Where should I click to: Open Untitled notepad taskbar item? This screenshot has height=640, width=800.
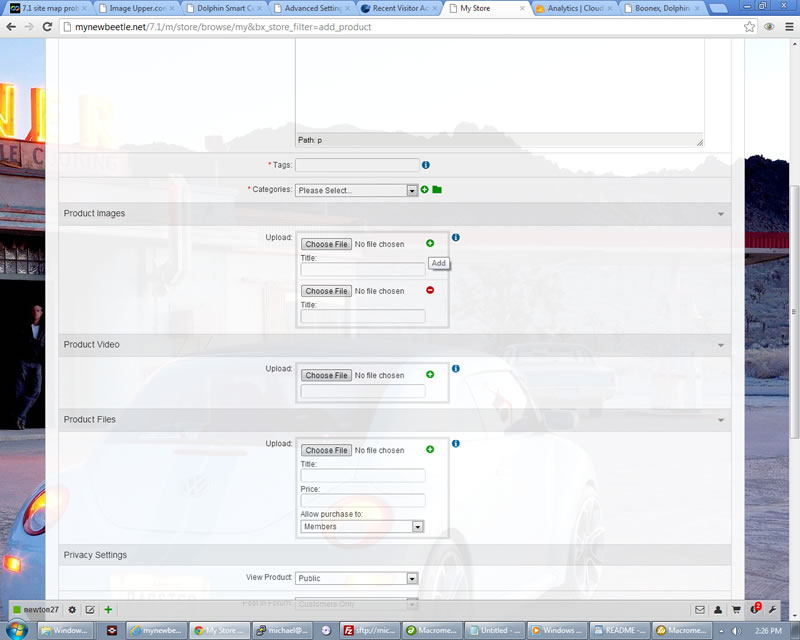tap(494, 630)
